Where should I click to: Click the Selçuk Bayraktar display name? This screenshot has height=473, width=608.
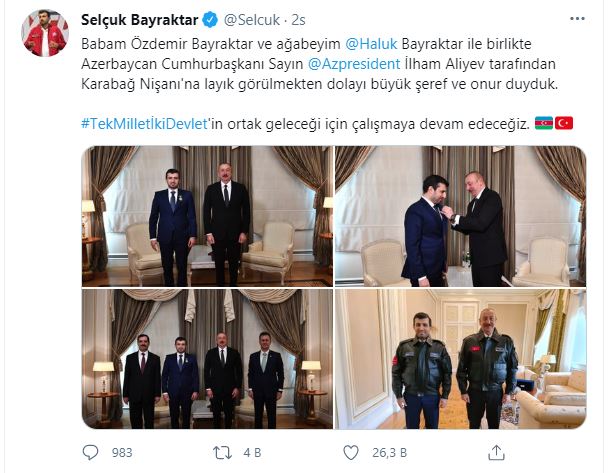point(140,20)
